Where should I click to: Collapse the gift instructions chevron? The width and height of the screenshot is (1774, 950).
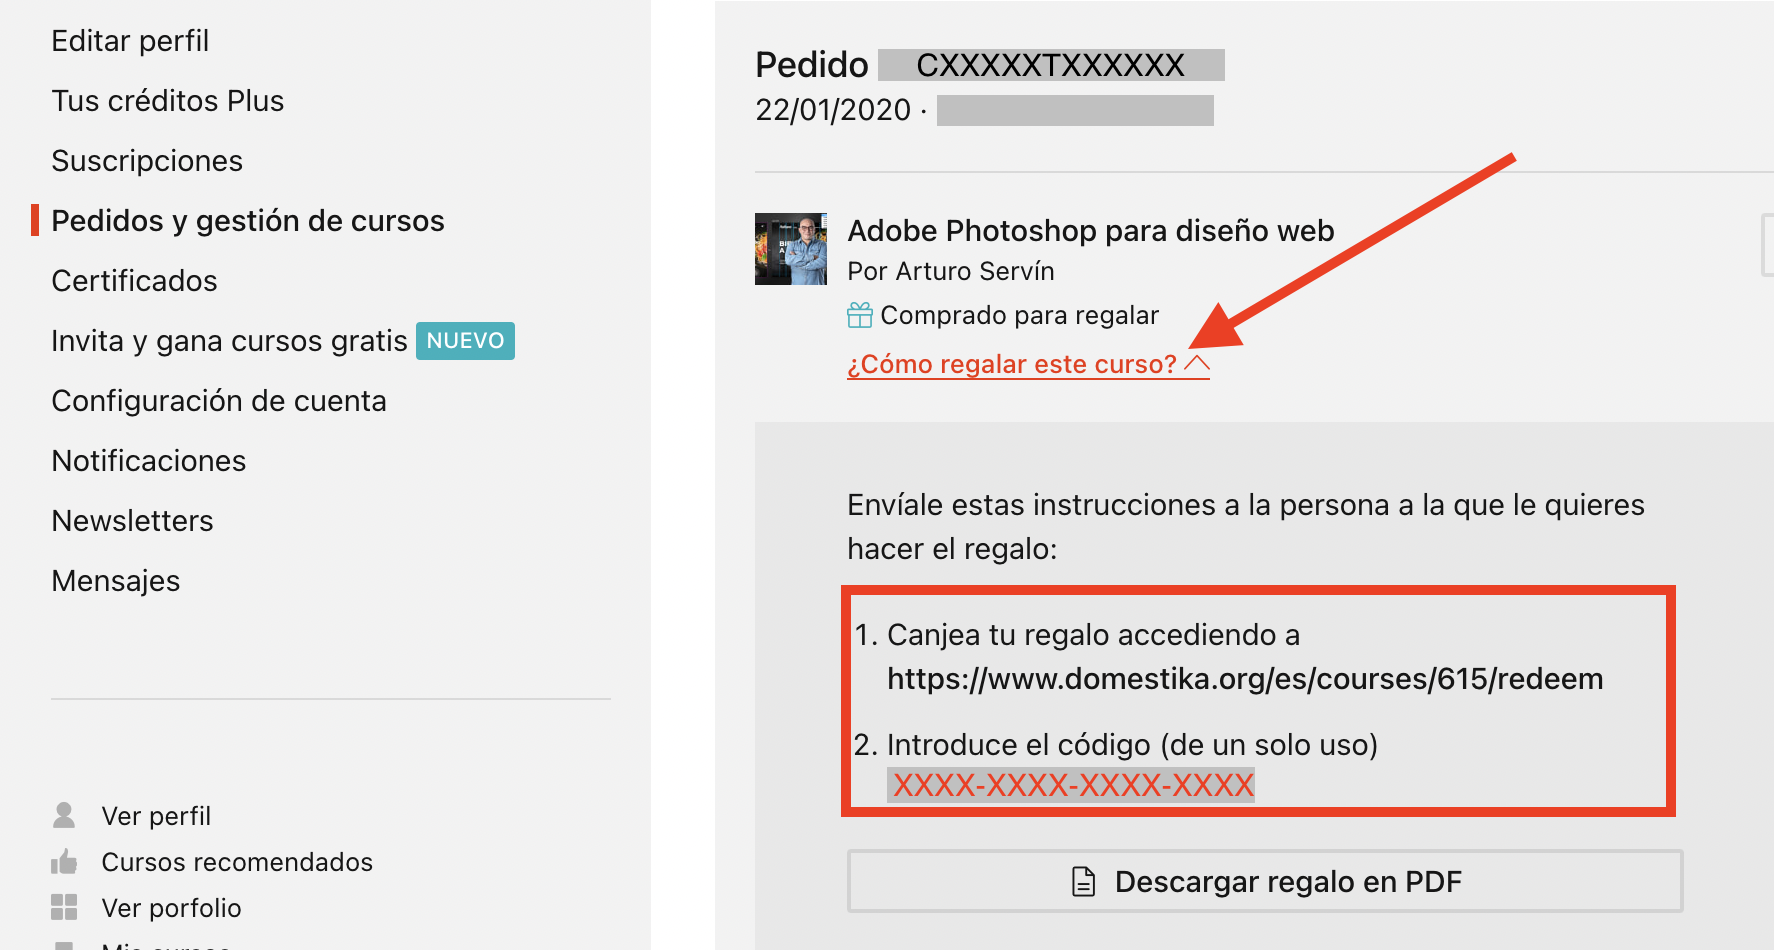click(1197, 363)
